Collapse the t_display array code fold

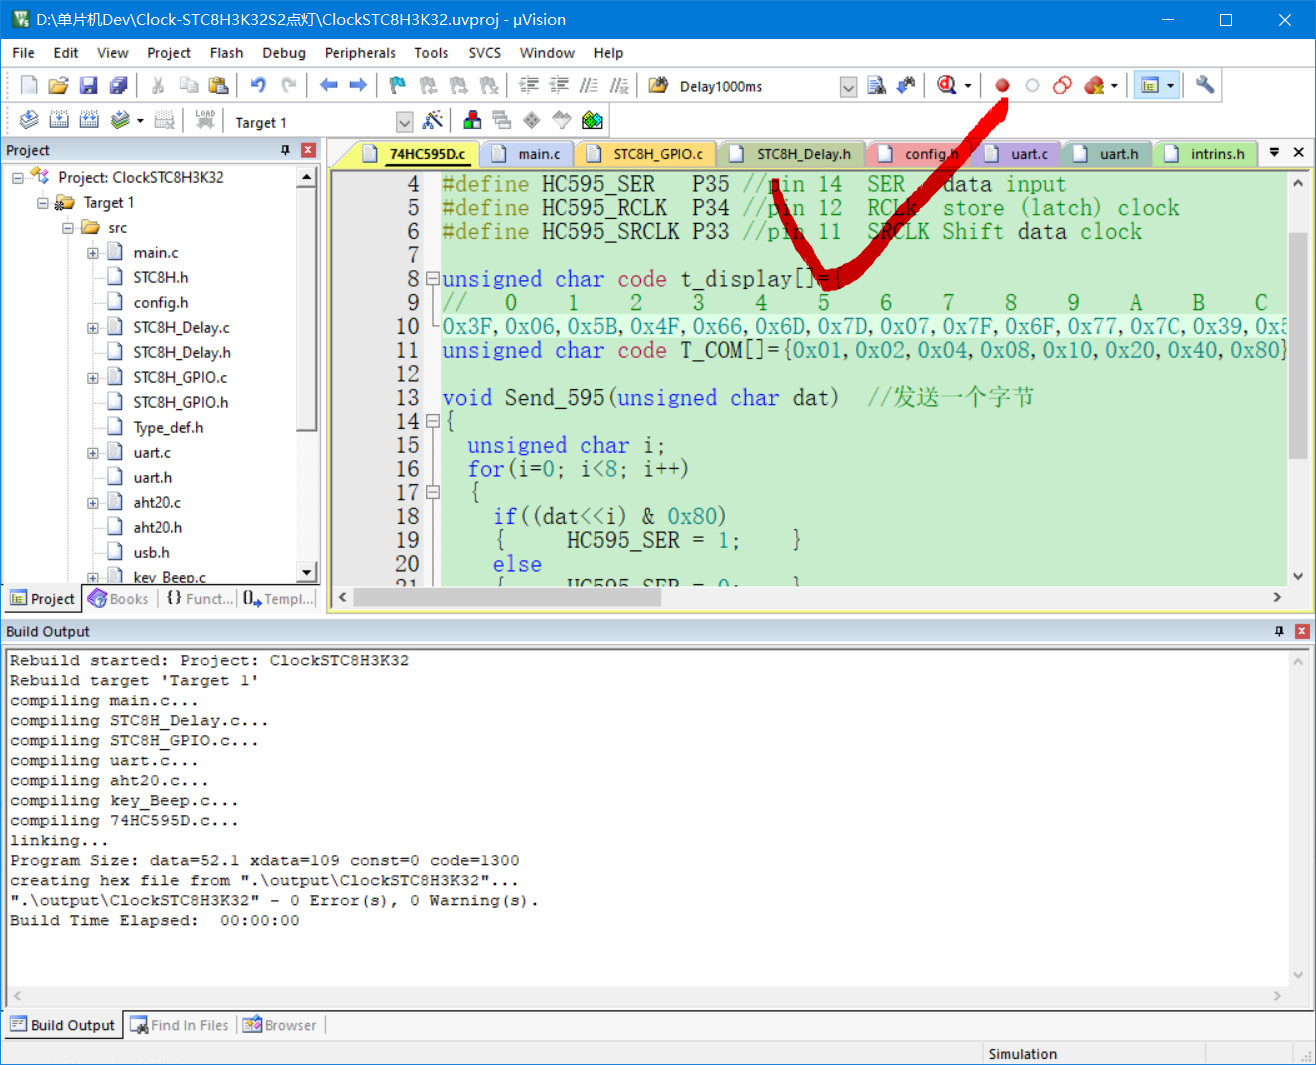pyautogui.click(x=432, y=279)
